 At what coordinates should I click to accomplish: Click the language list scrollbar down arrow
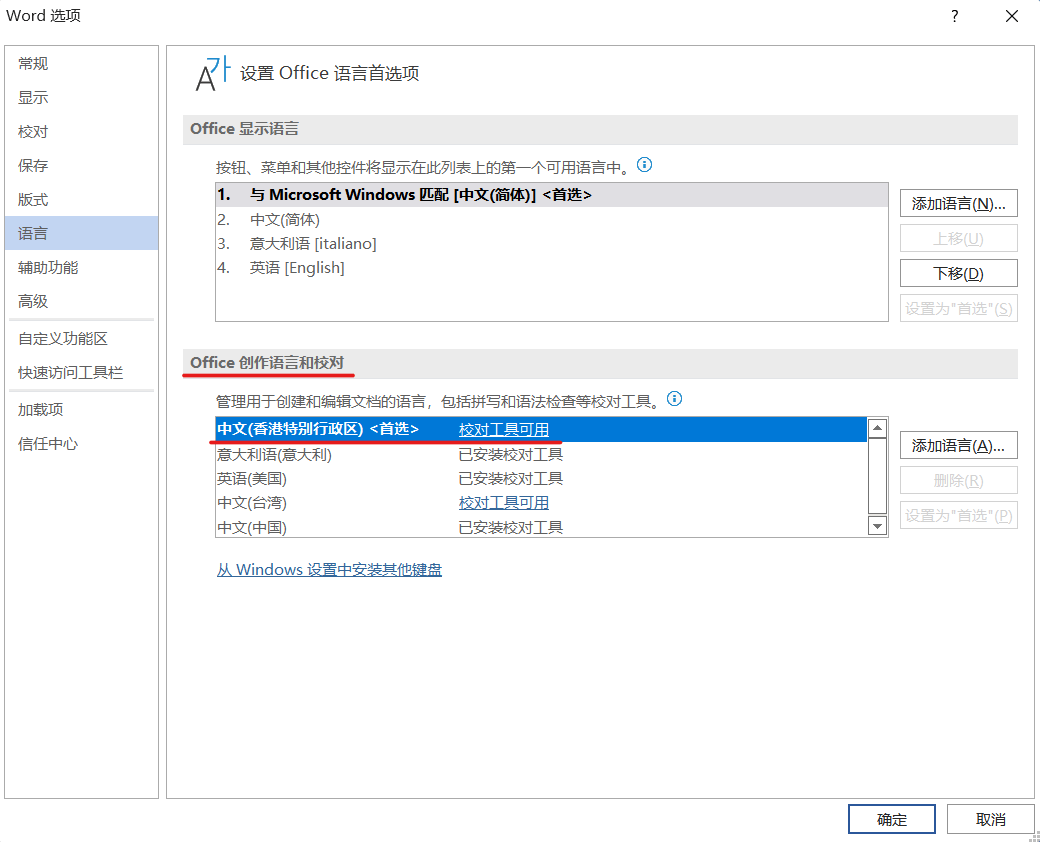(877, 525)
